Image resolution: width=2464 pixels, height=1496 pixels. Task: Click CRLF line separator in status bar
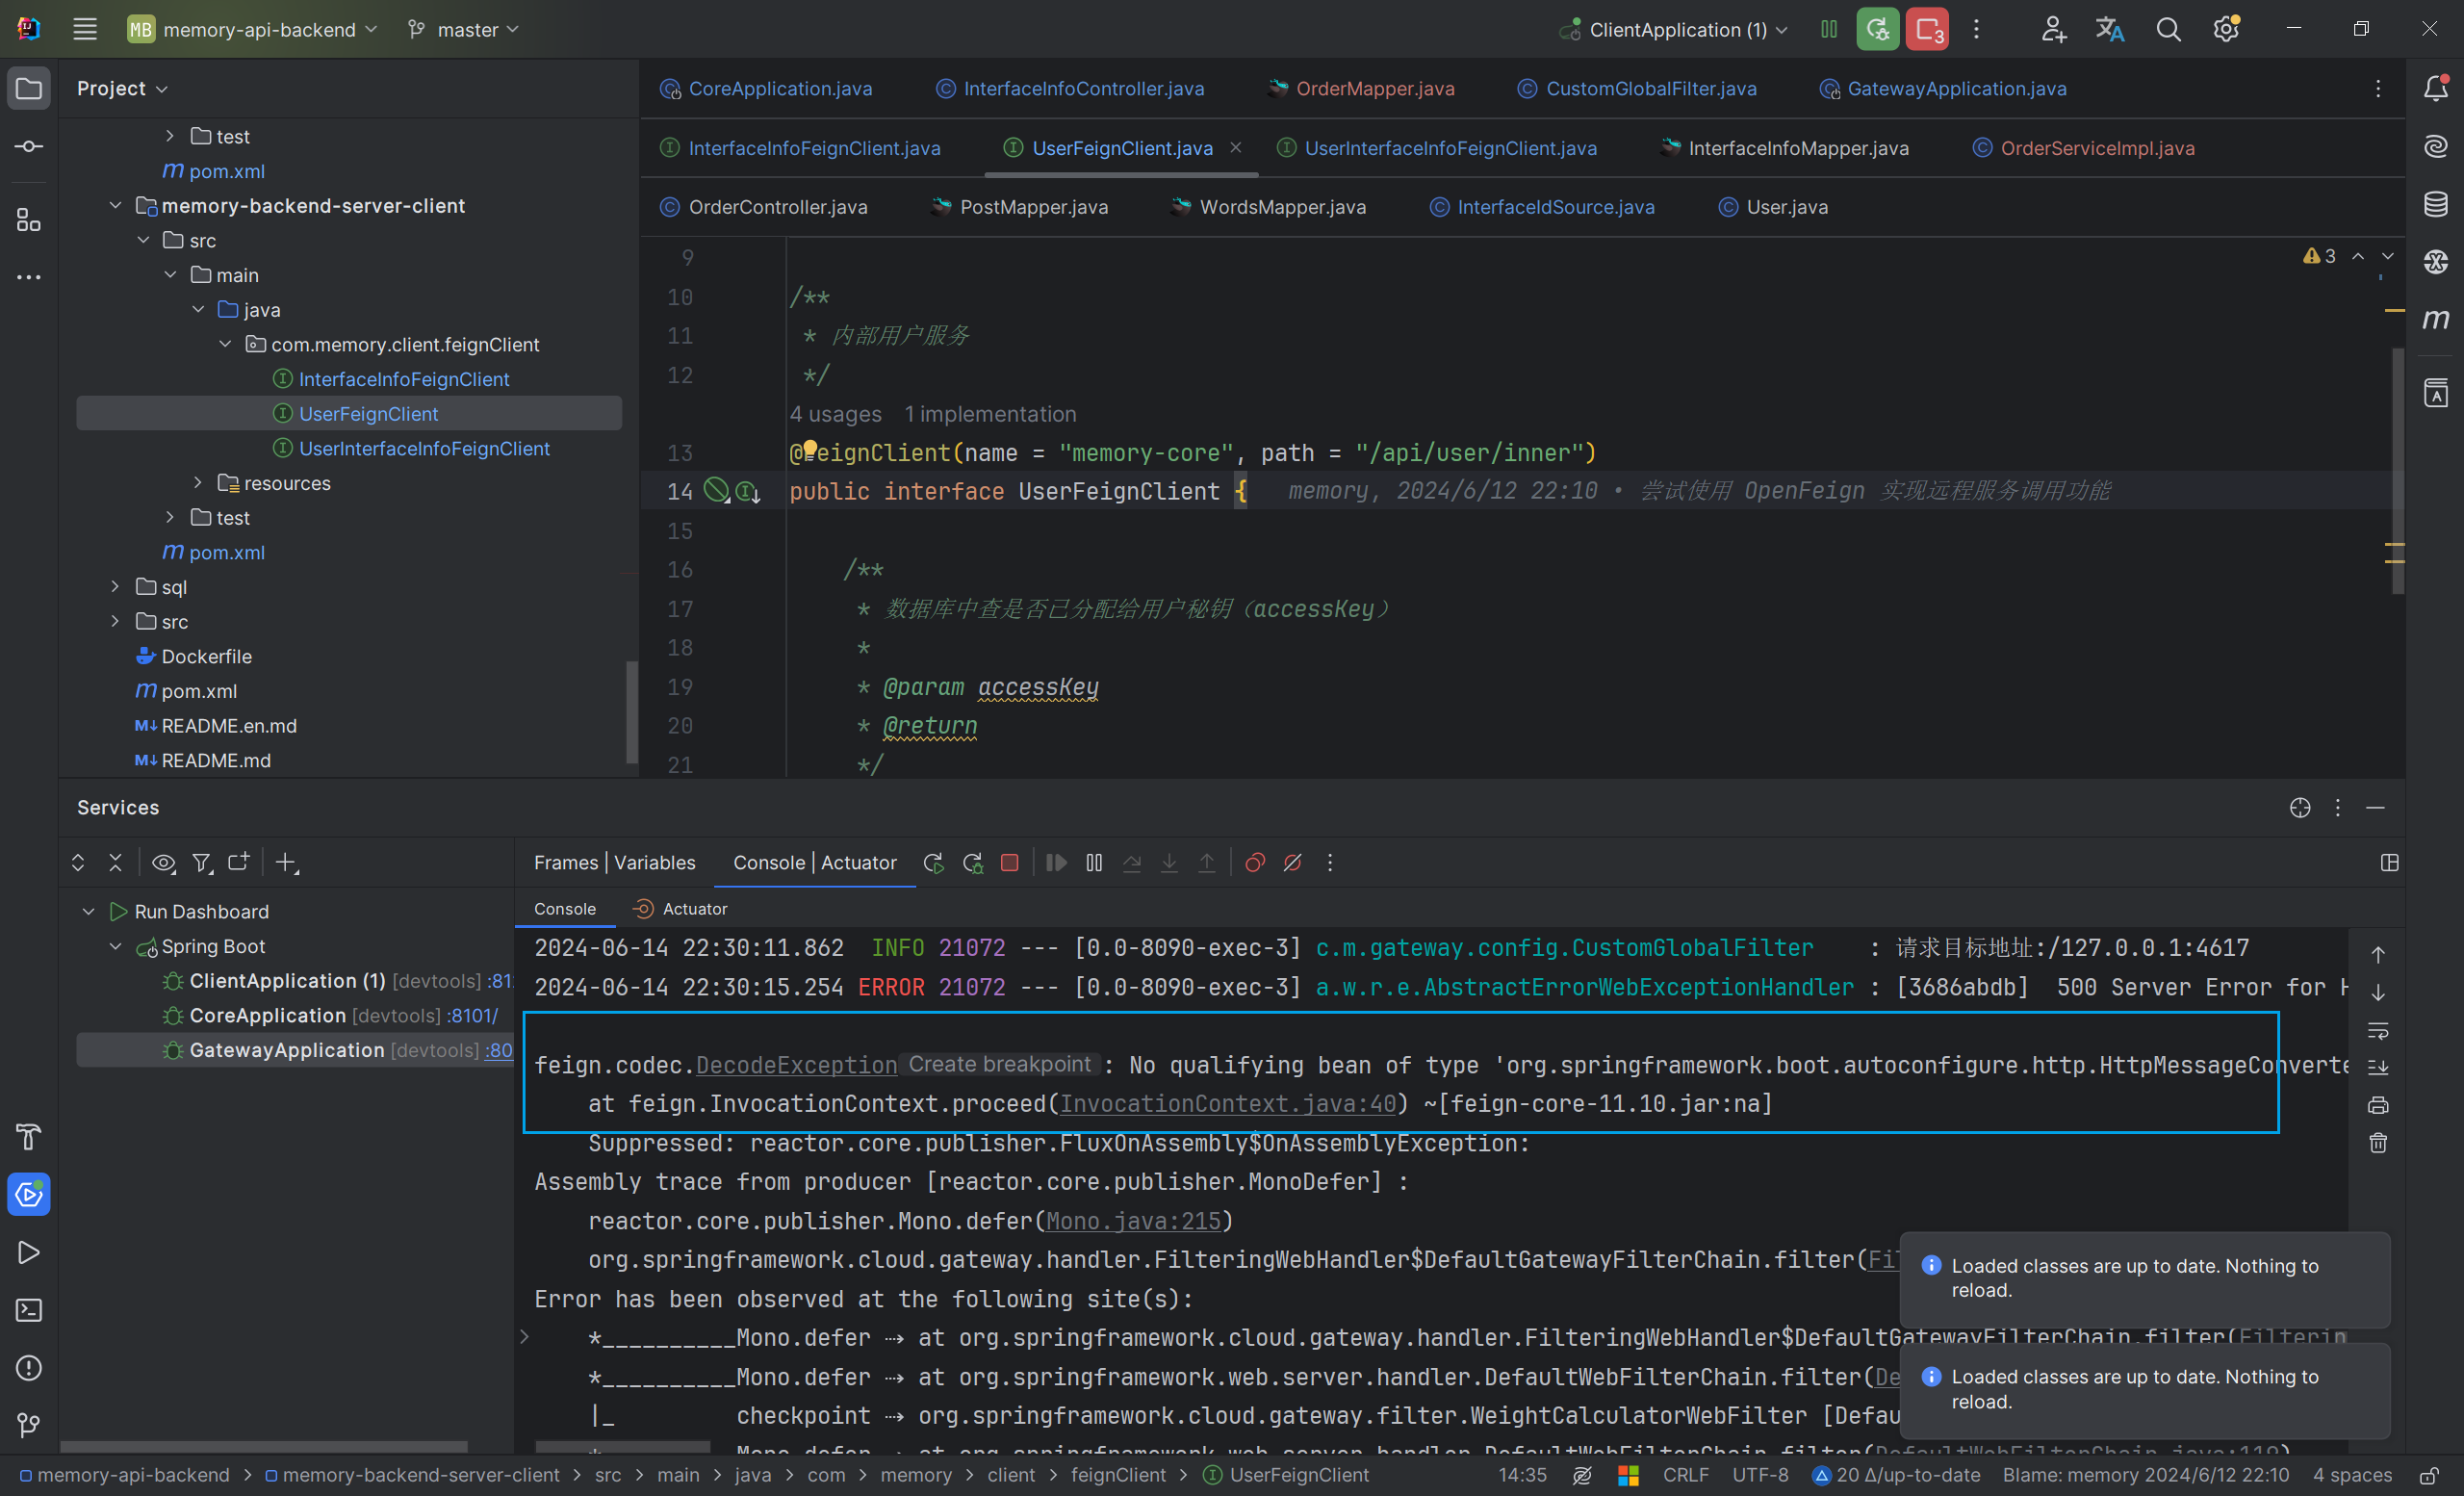pyautogui.click(x=1685, y=1476)
